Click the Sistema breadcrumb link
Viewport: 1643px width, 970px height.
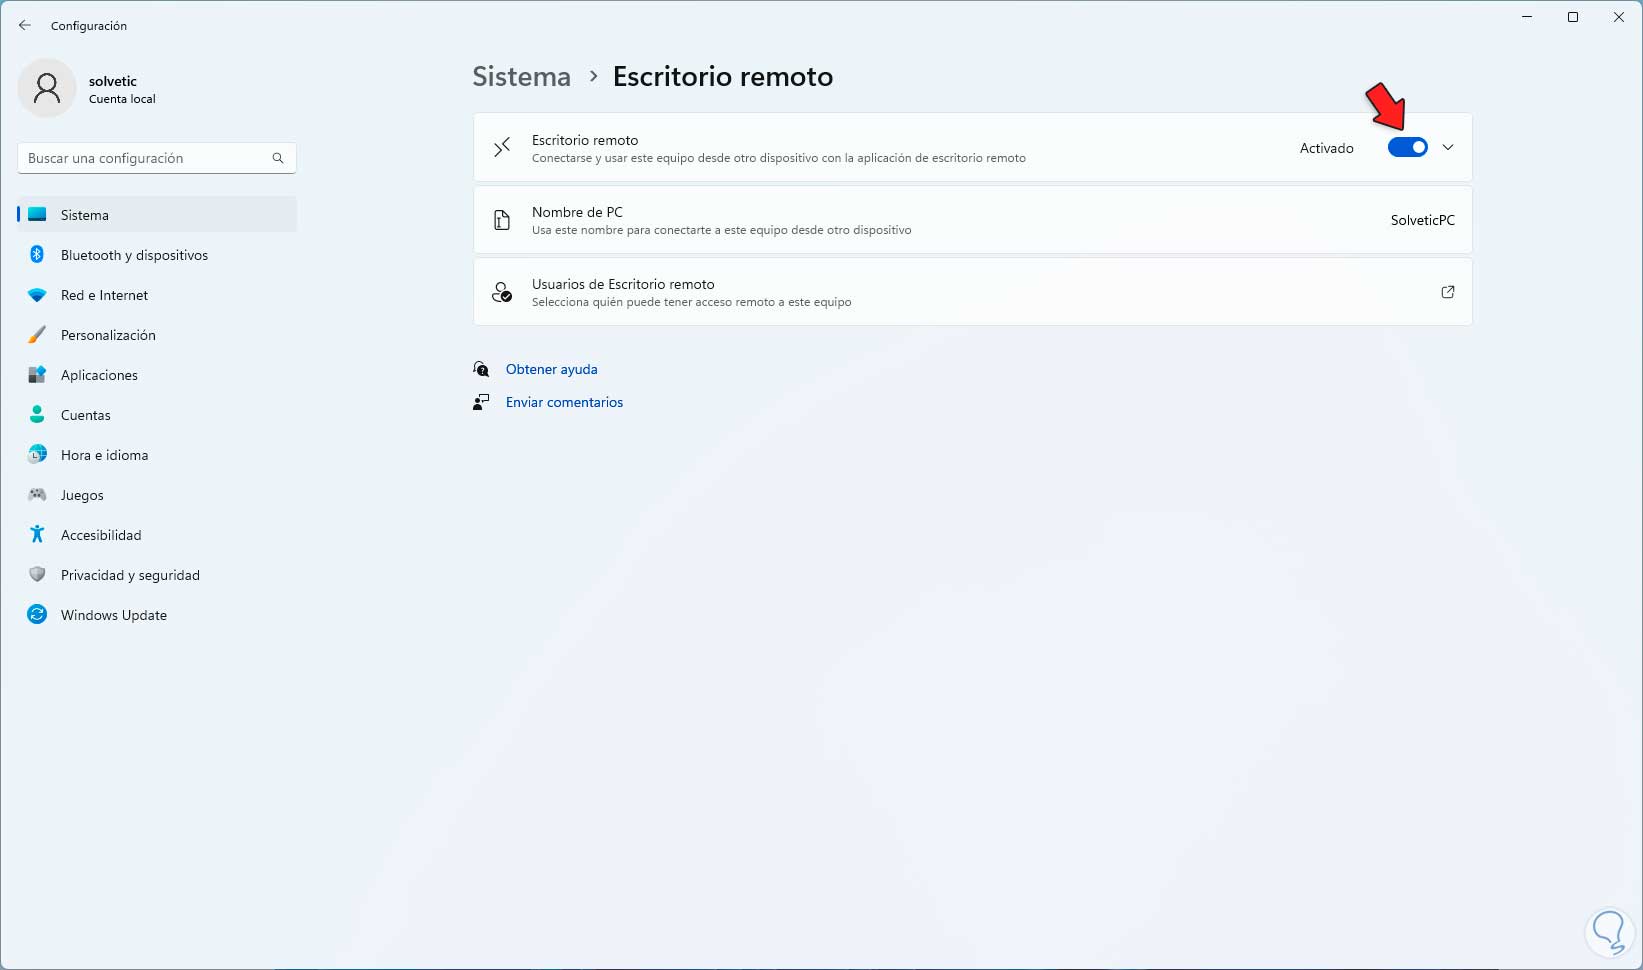click(x=521, y=77)
